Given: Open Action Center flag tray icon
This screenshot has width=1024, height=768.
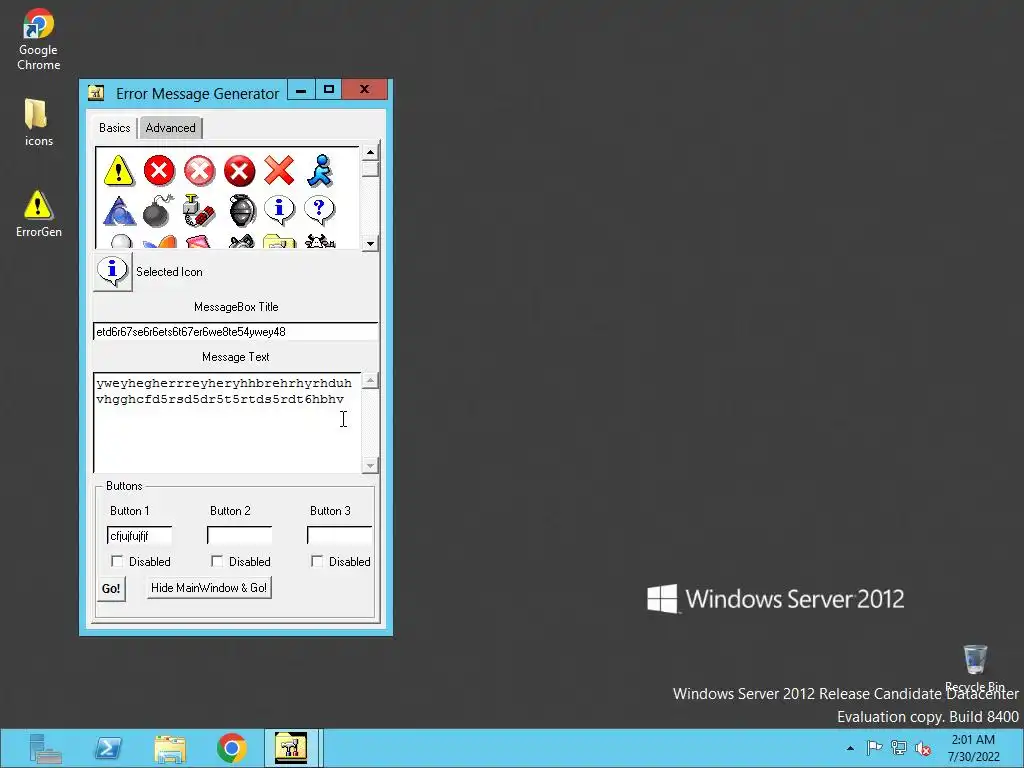Looking at the screenshot, I should [x=874, y=748].
